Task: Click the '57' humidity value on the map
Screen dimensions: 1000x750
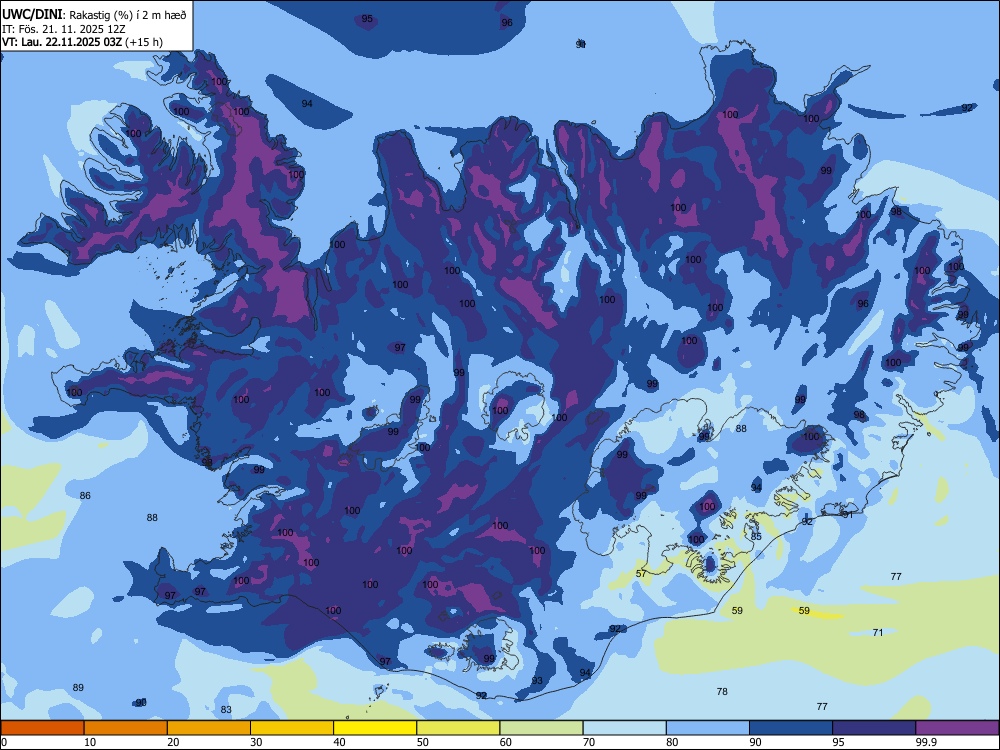Action: [641, 573]
